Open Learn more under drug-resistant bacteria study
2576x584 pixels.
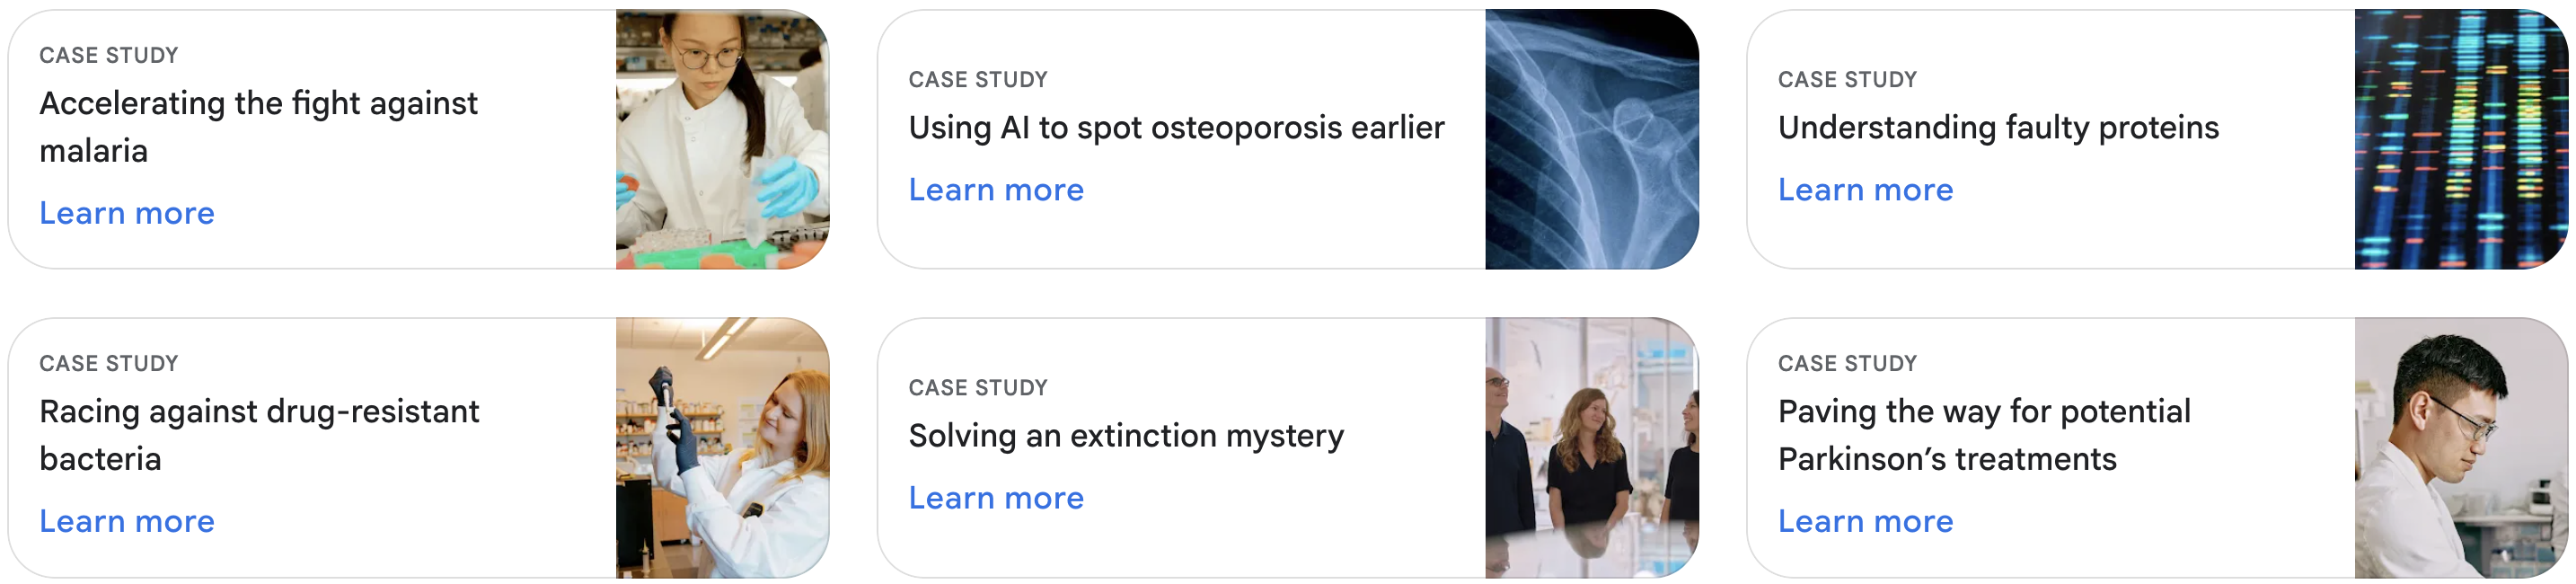click(127, 521)
